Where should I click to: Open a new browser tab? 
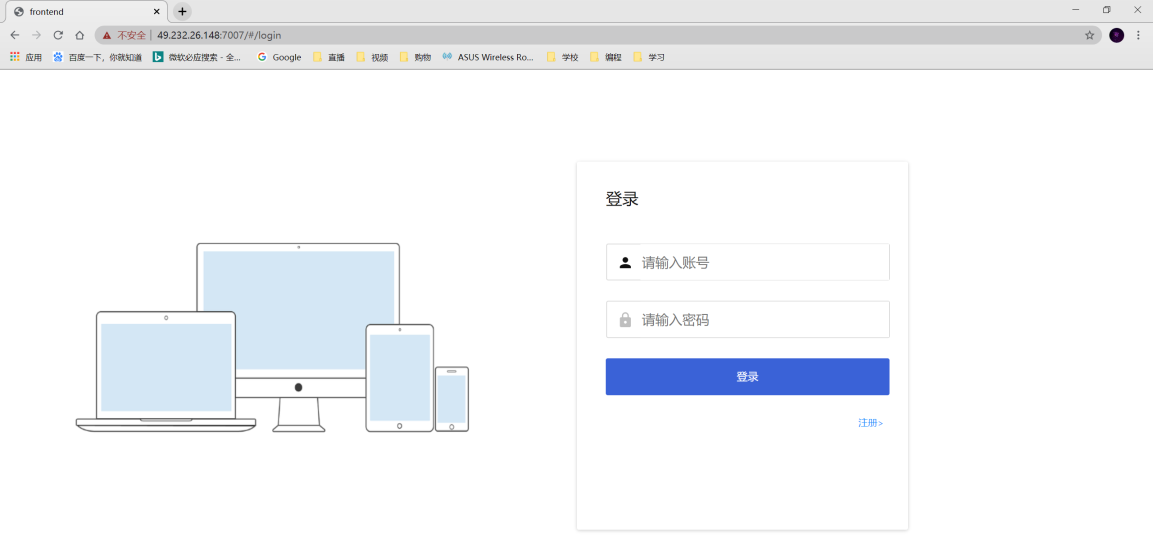[182, 12]
